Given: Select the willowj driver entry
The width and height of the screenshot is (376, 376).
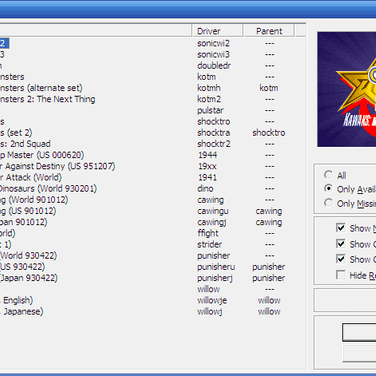Looking at the screenshot, I should 210,312.
